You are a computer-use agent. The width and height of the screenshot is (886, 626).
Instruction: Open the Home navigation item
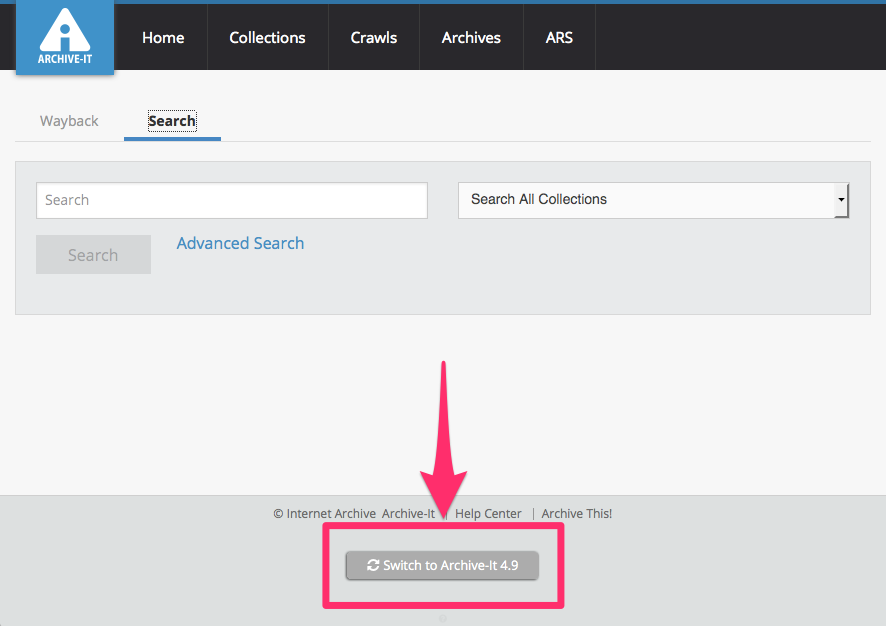[163, 38]
